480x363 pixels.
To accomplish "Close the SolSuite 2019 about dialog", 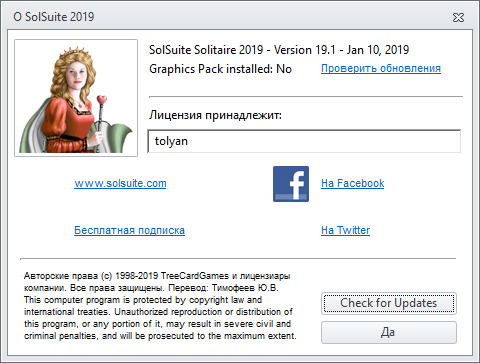I will 458,17.
